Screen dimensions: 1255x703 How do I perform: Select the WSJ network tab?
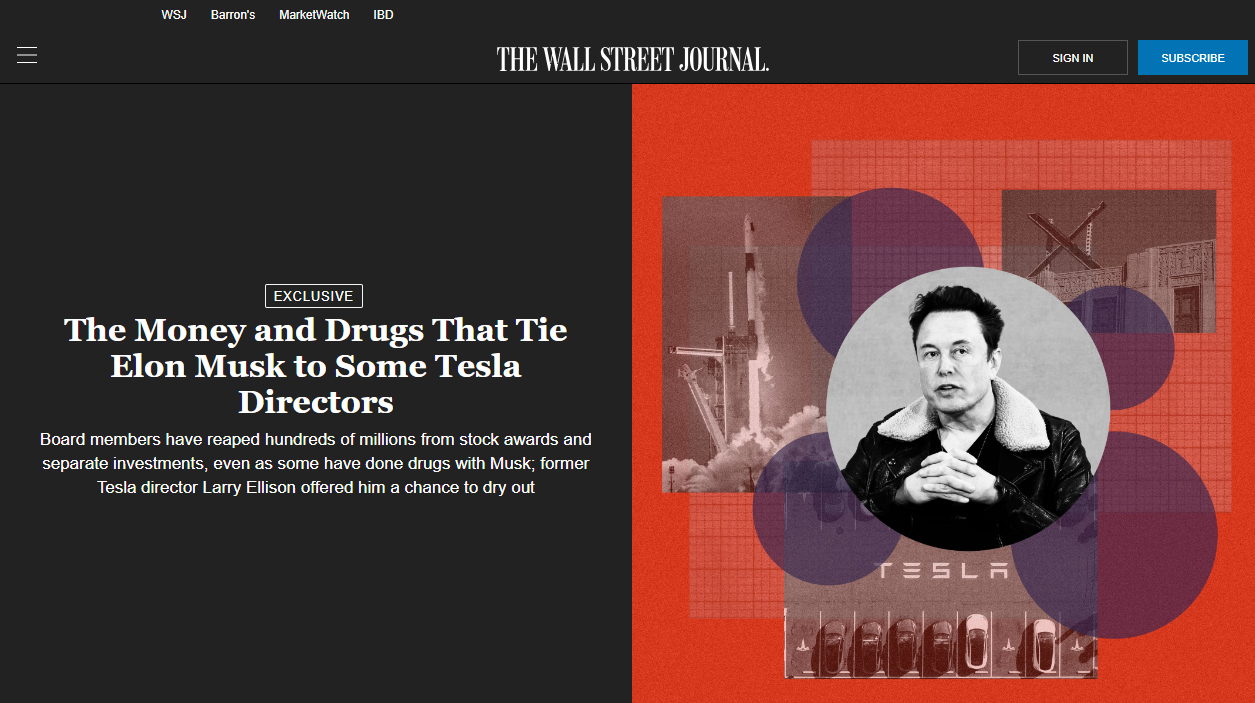point(174,15)
